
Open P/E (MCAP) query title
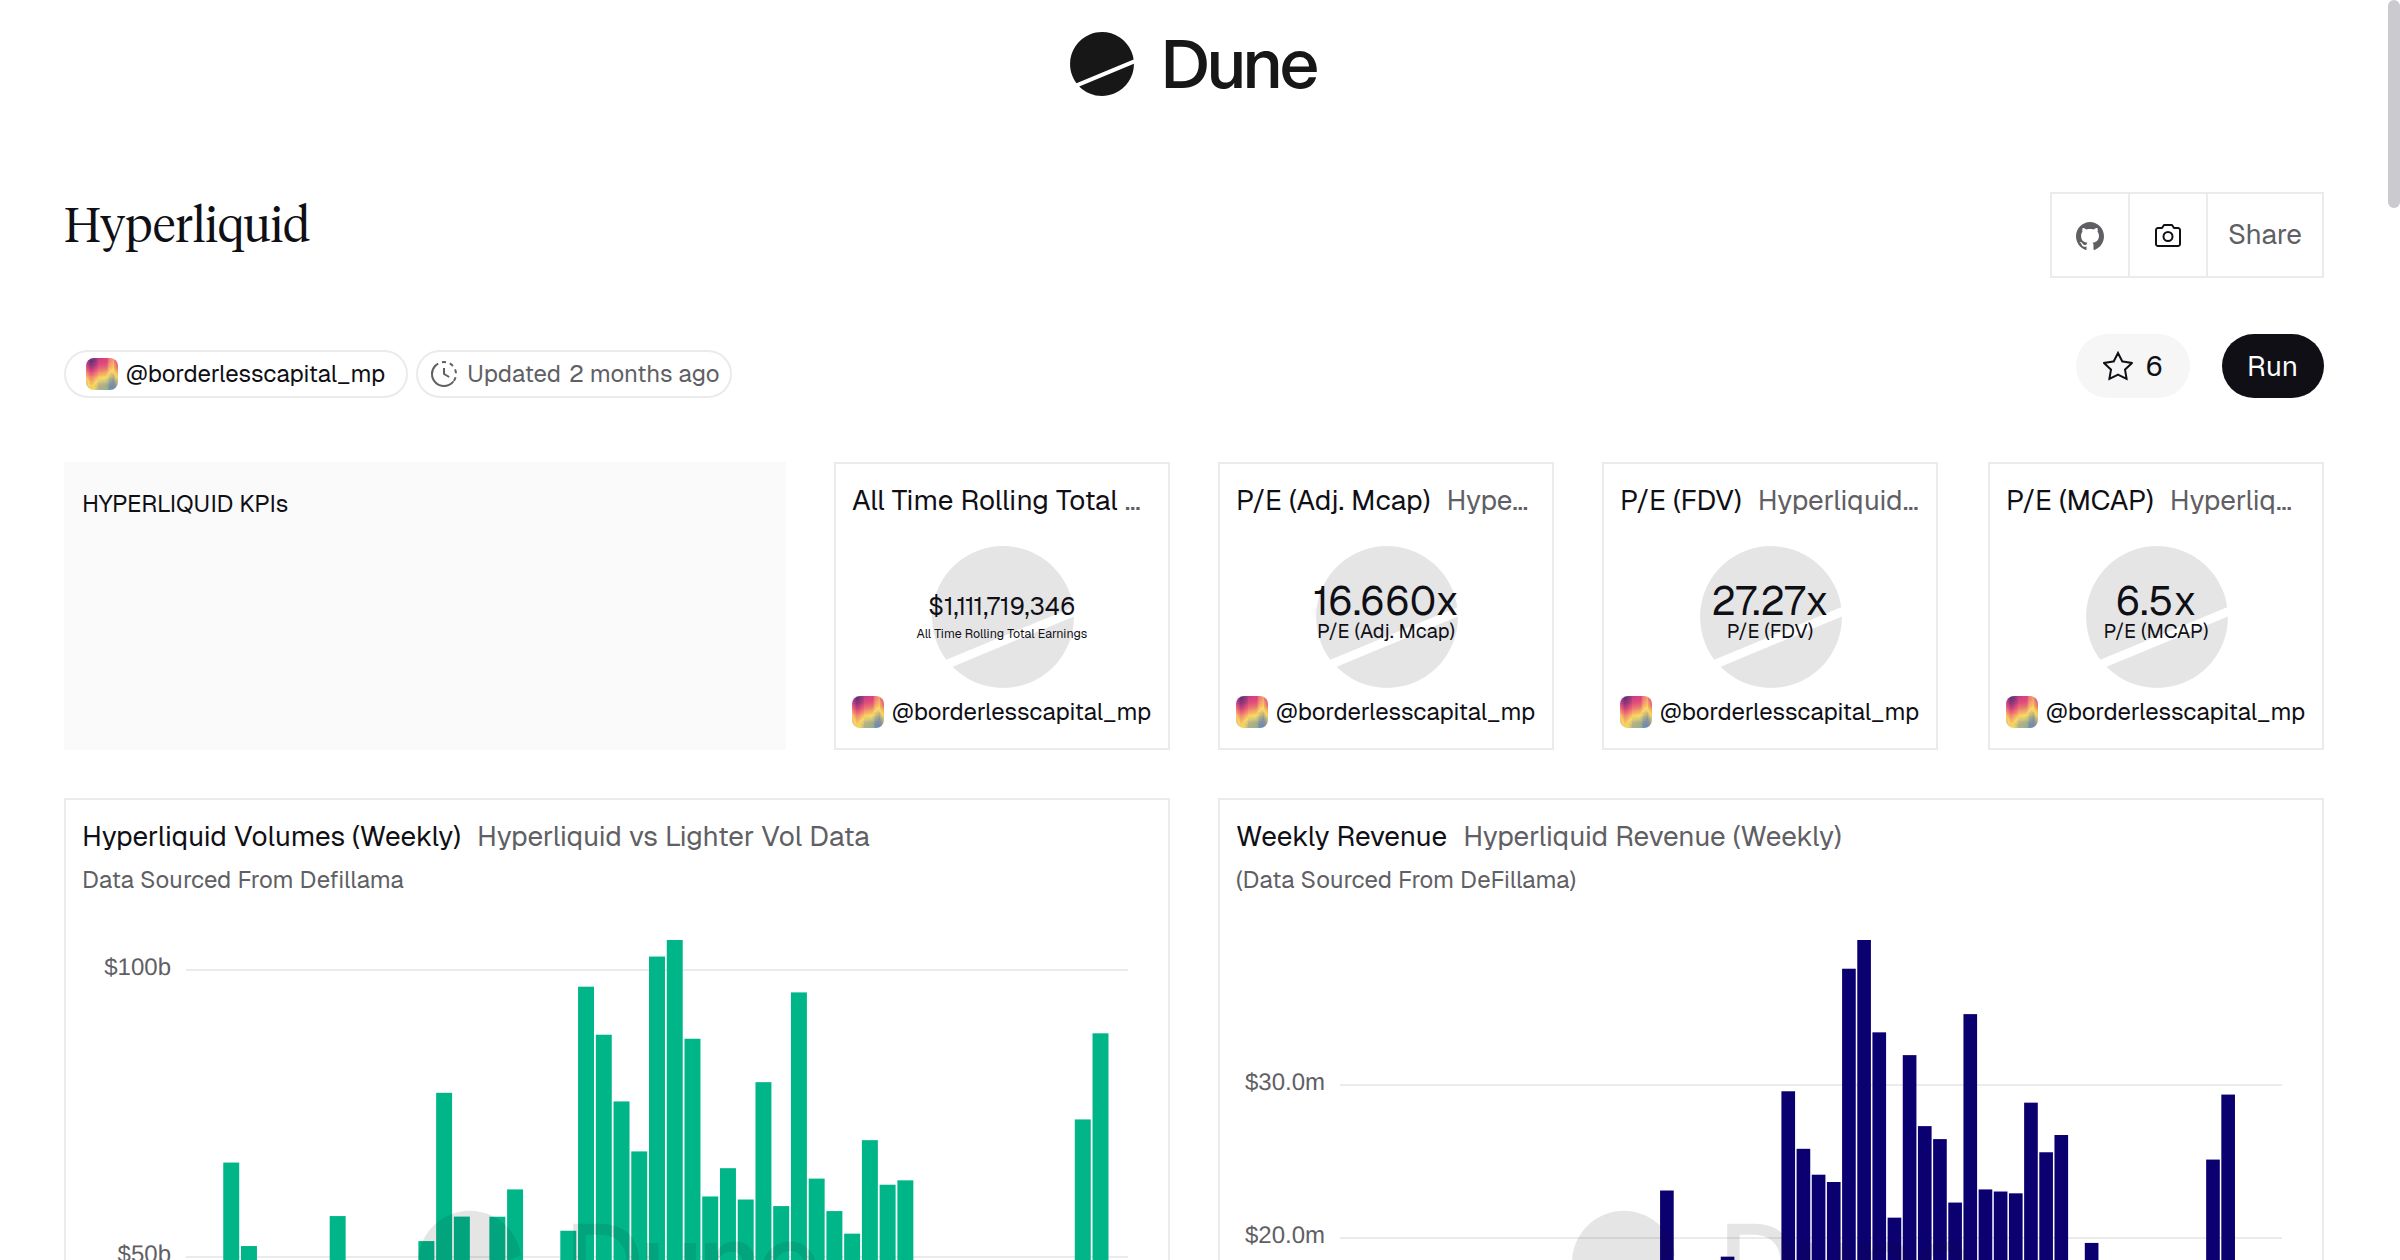[x=2079, y=501]
